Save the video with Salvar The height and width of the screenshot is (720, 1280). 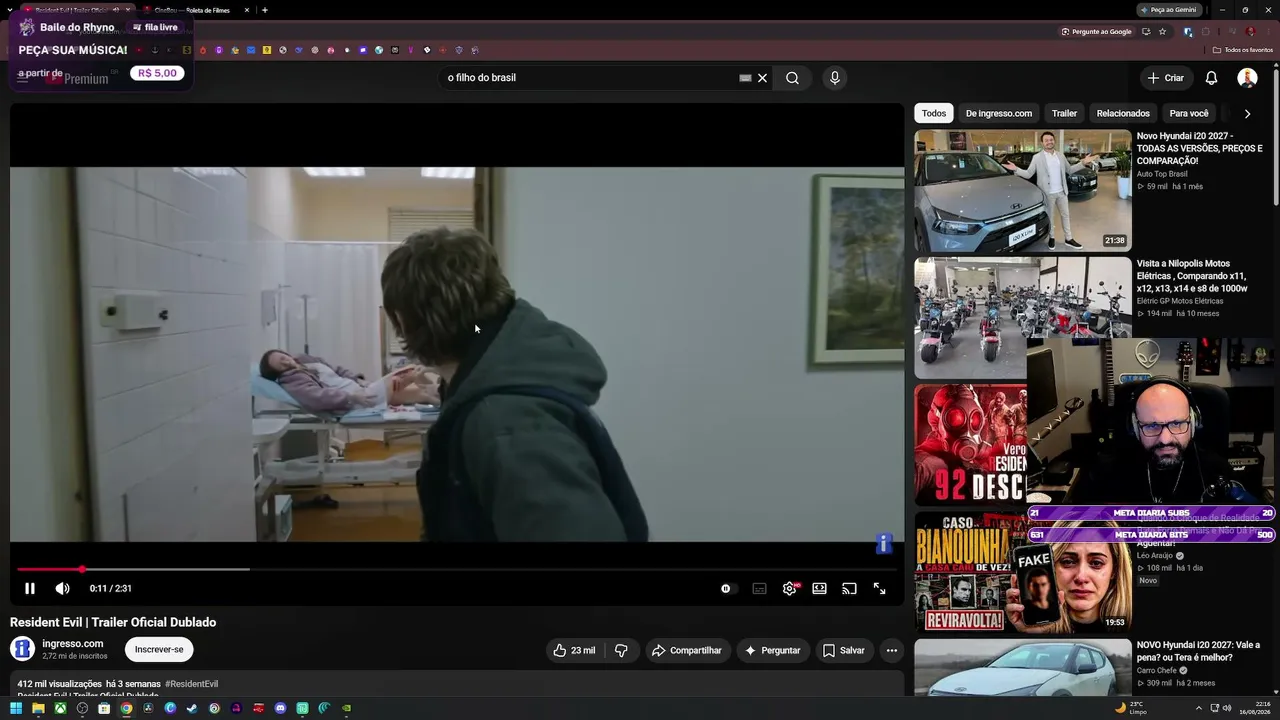click(843, 650)
